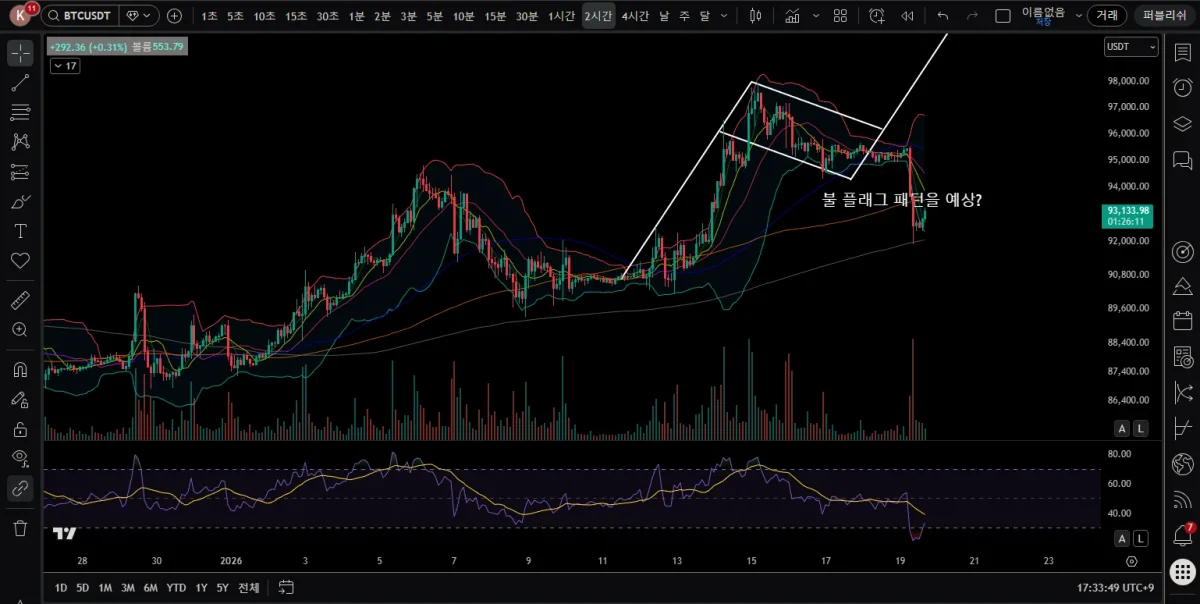Add symbol with the plus button
Viewport: 1200px width, 604px height.
tap(175, 15)
